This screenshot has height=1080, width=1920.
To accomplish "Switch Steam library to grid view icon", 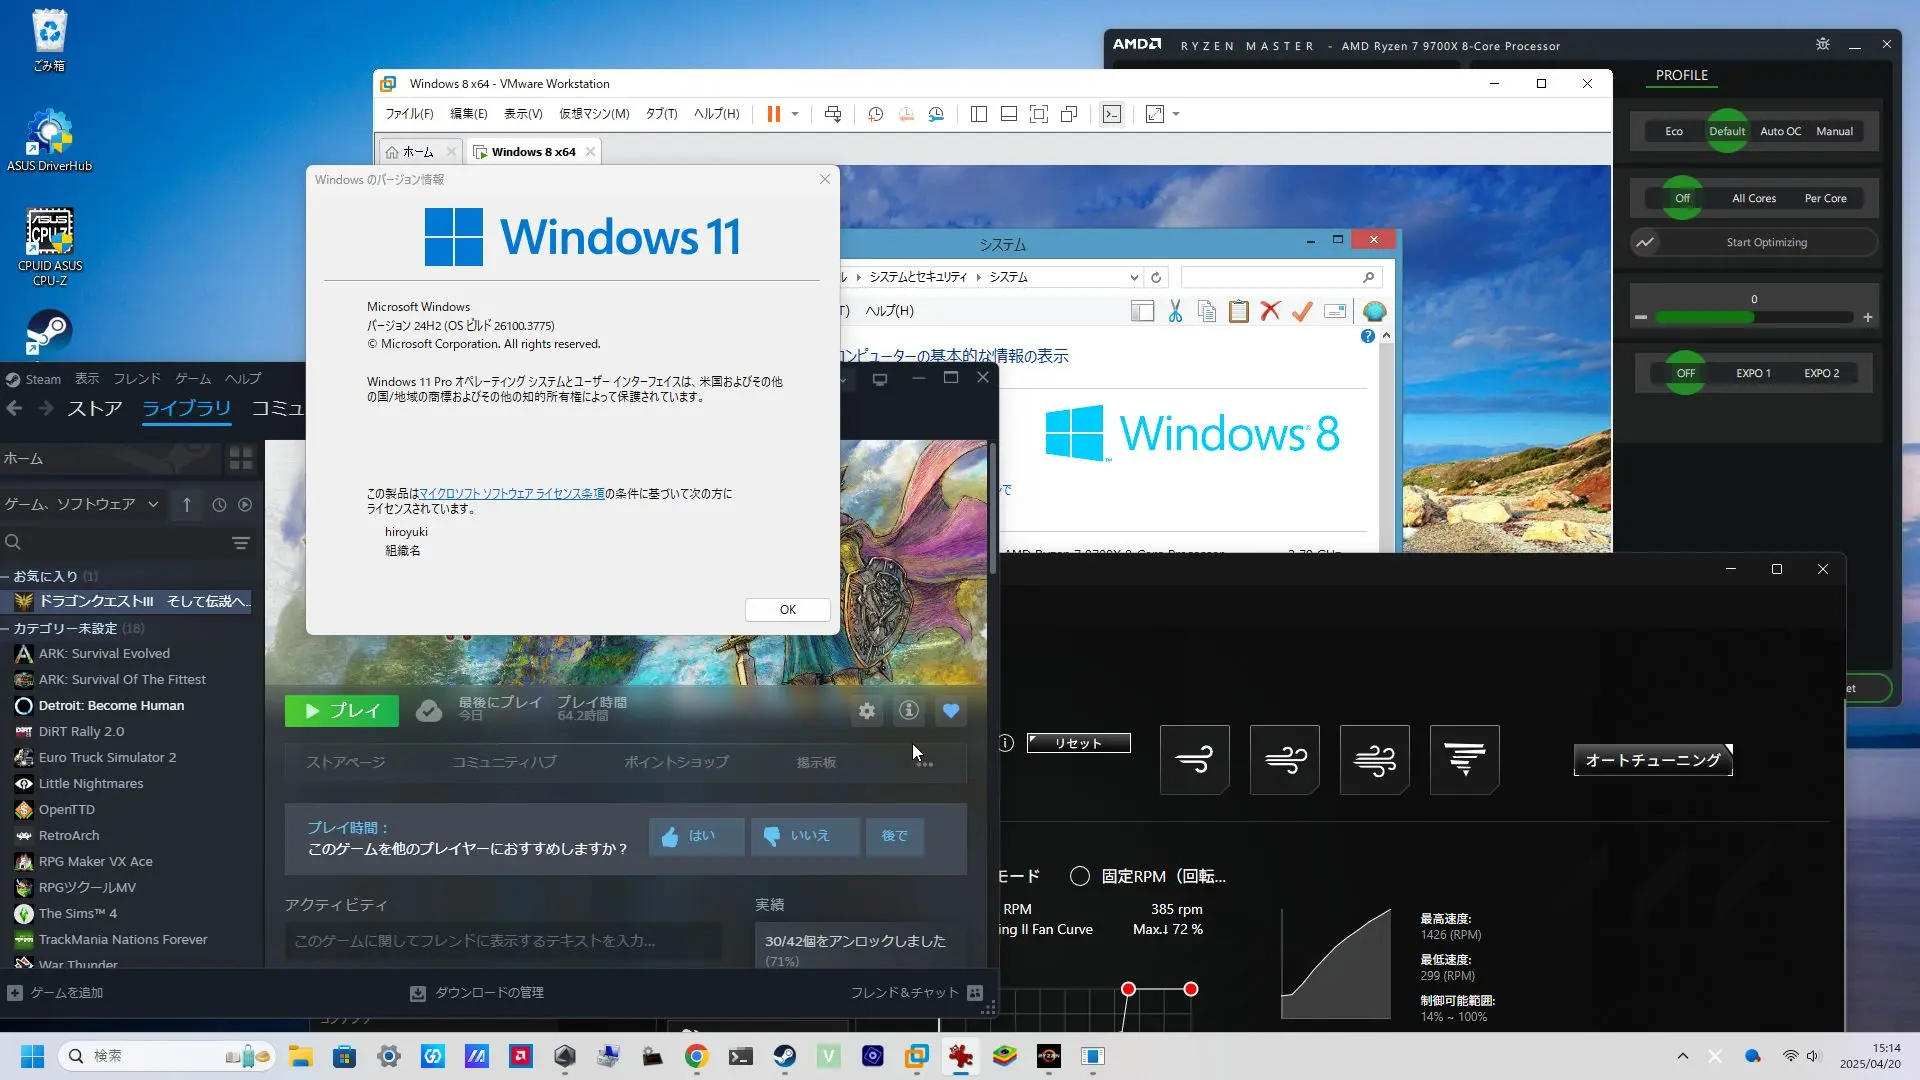I will click(x=241, y=459).
